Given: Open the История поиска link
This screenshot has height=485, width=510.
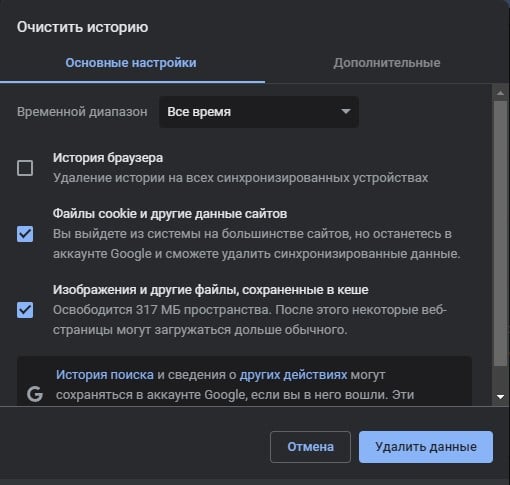Looking at the screenshot, I should (x=105, y=375).
